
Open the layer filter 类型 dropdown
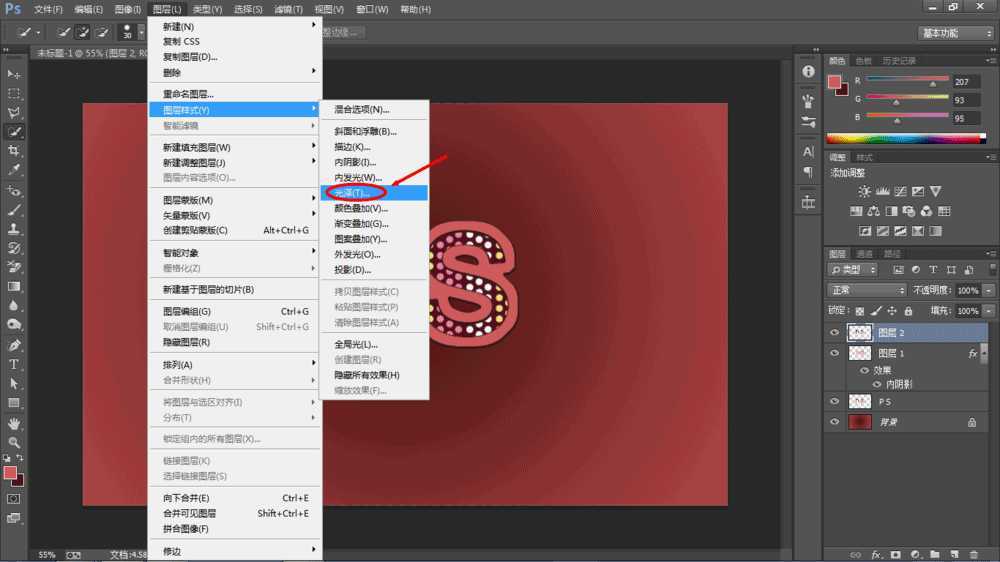(853, 270)
